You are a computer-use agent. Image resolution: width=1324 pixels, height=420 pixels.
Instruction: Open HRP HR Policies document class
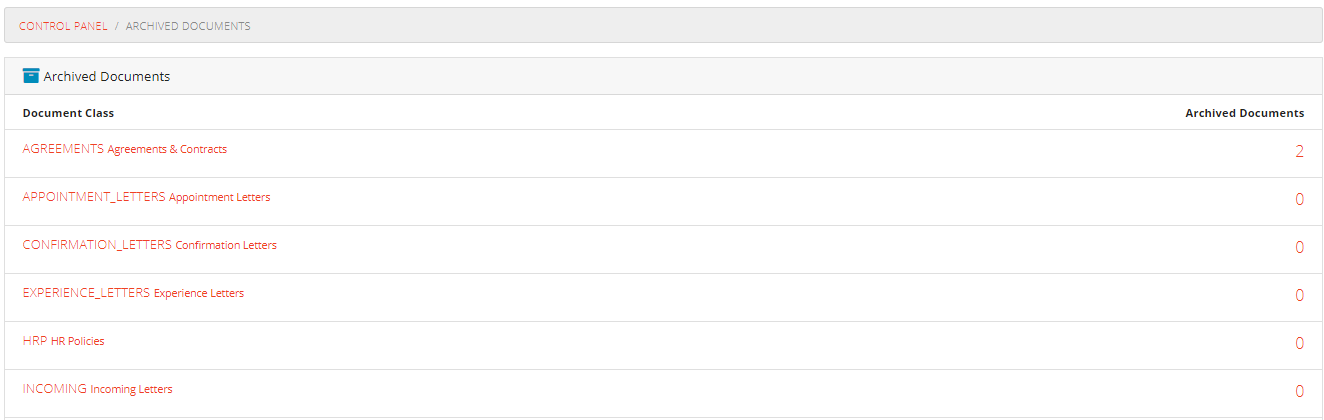63,341
